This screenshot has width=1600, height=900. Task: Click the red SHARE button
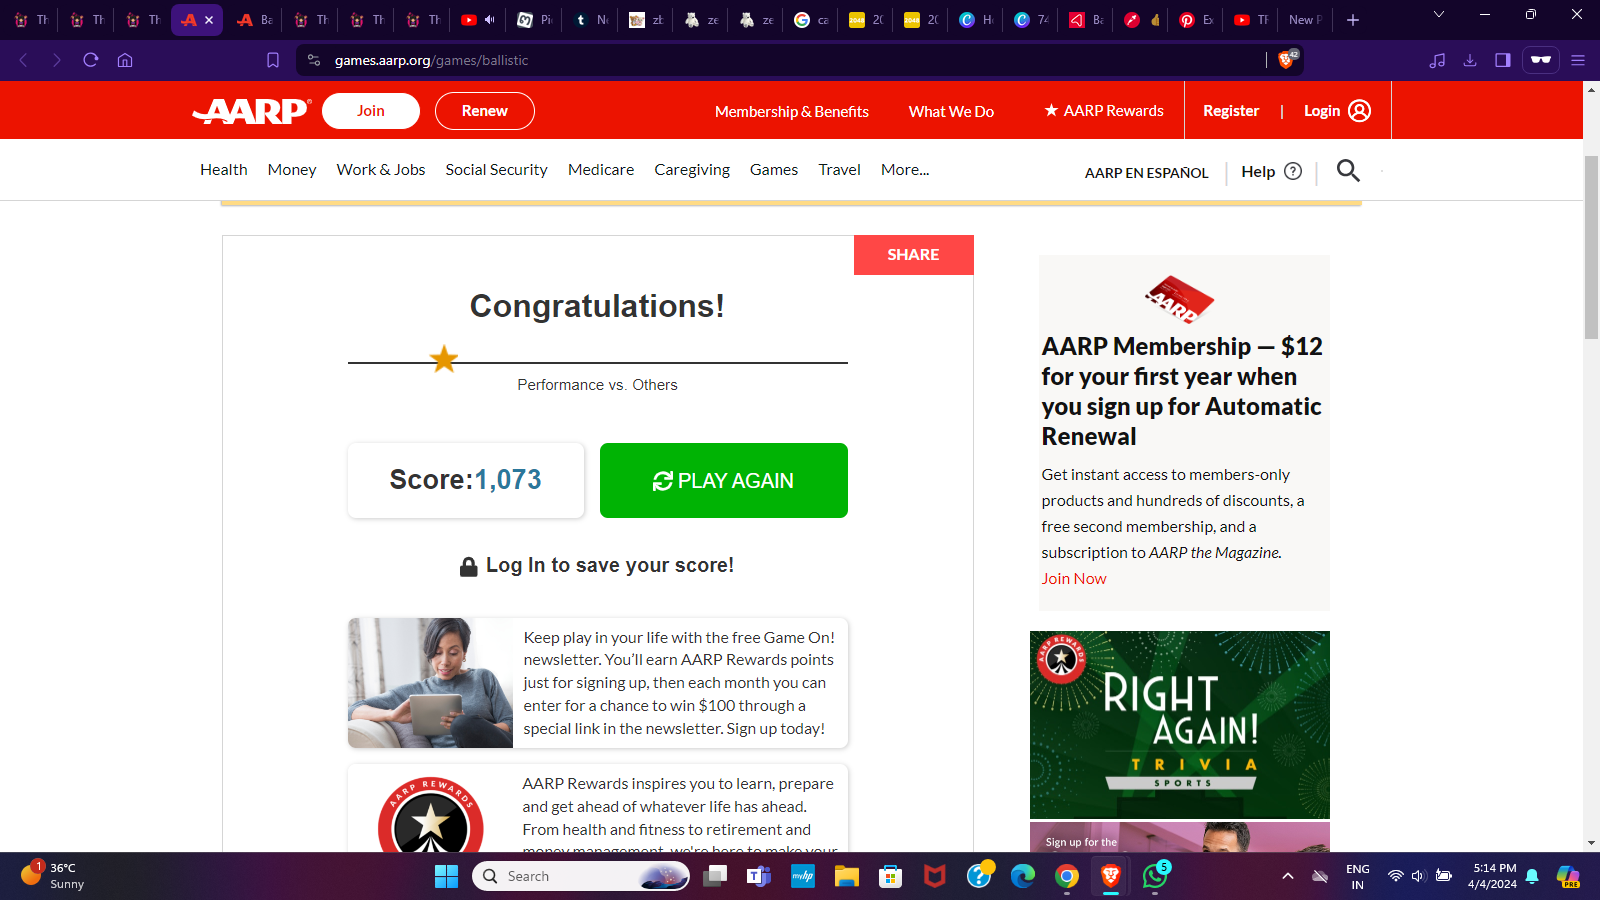click(x=914, y=255)
